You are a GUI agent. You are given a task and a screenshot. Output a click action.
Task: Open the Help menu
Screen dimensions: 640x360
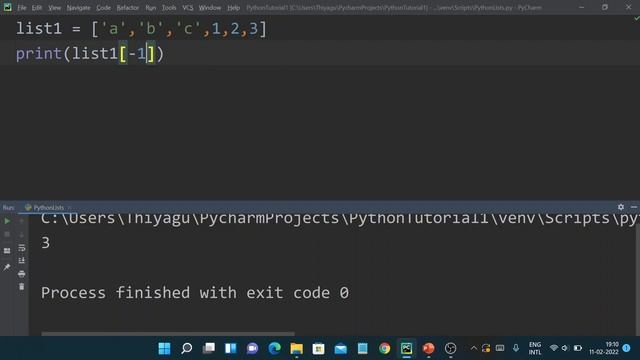pos(233,8)
